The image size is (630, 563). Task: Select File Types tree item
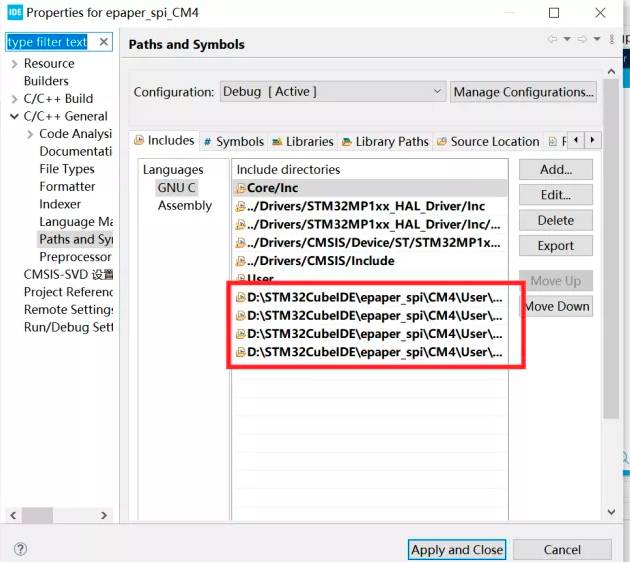pos(67,169)
